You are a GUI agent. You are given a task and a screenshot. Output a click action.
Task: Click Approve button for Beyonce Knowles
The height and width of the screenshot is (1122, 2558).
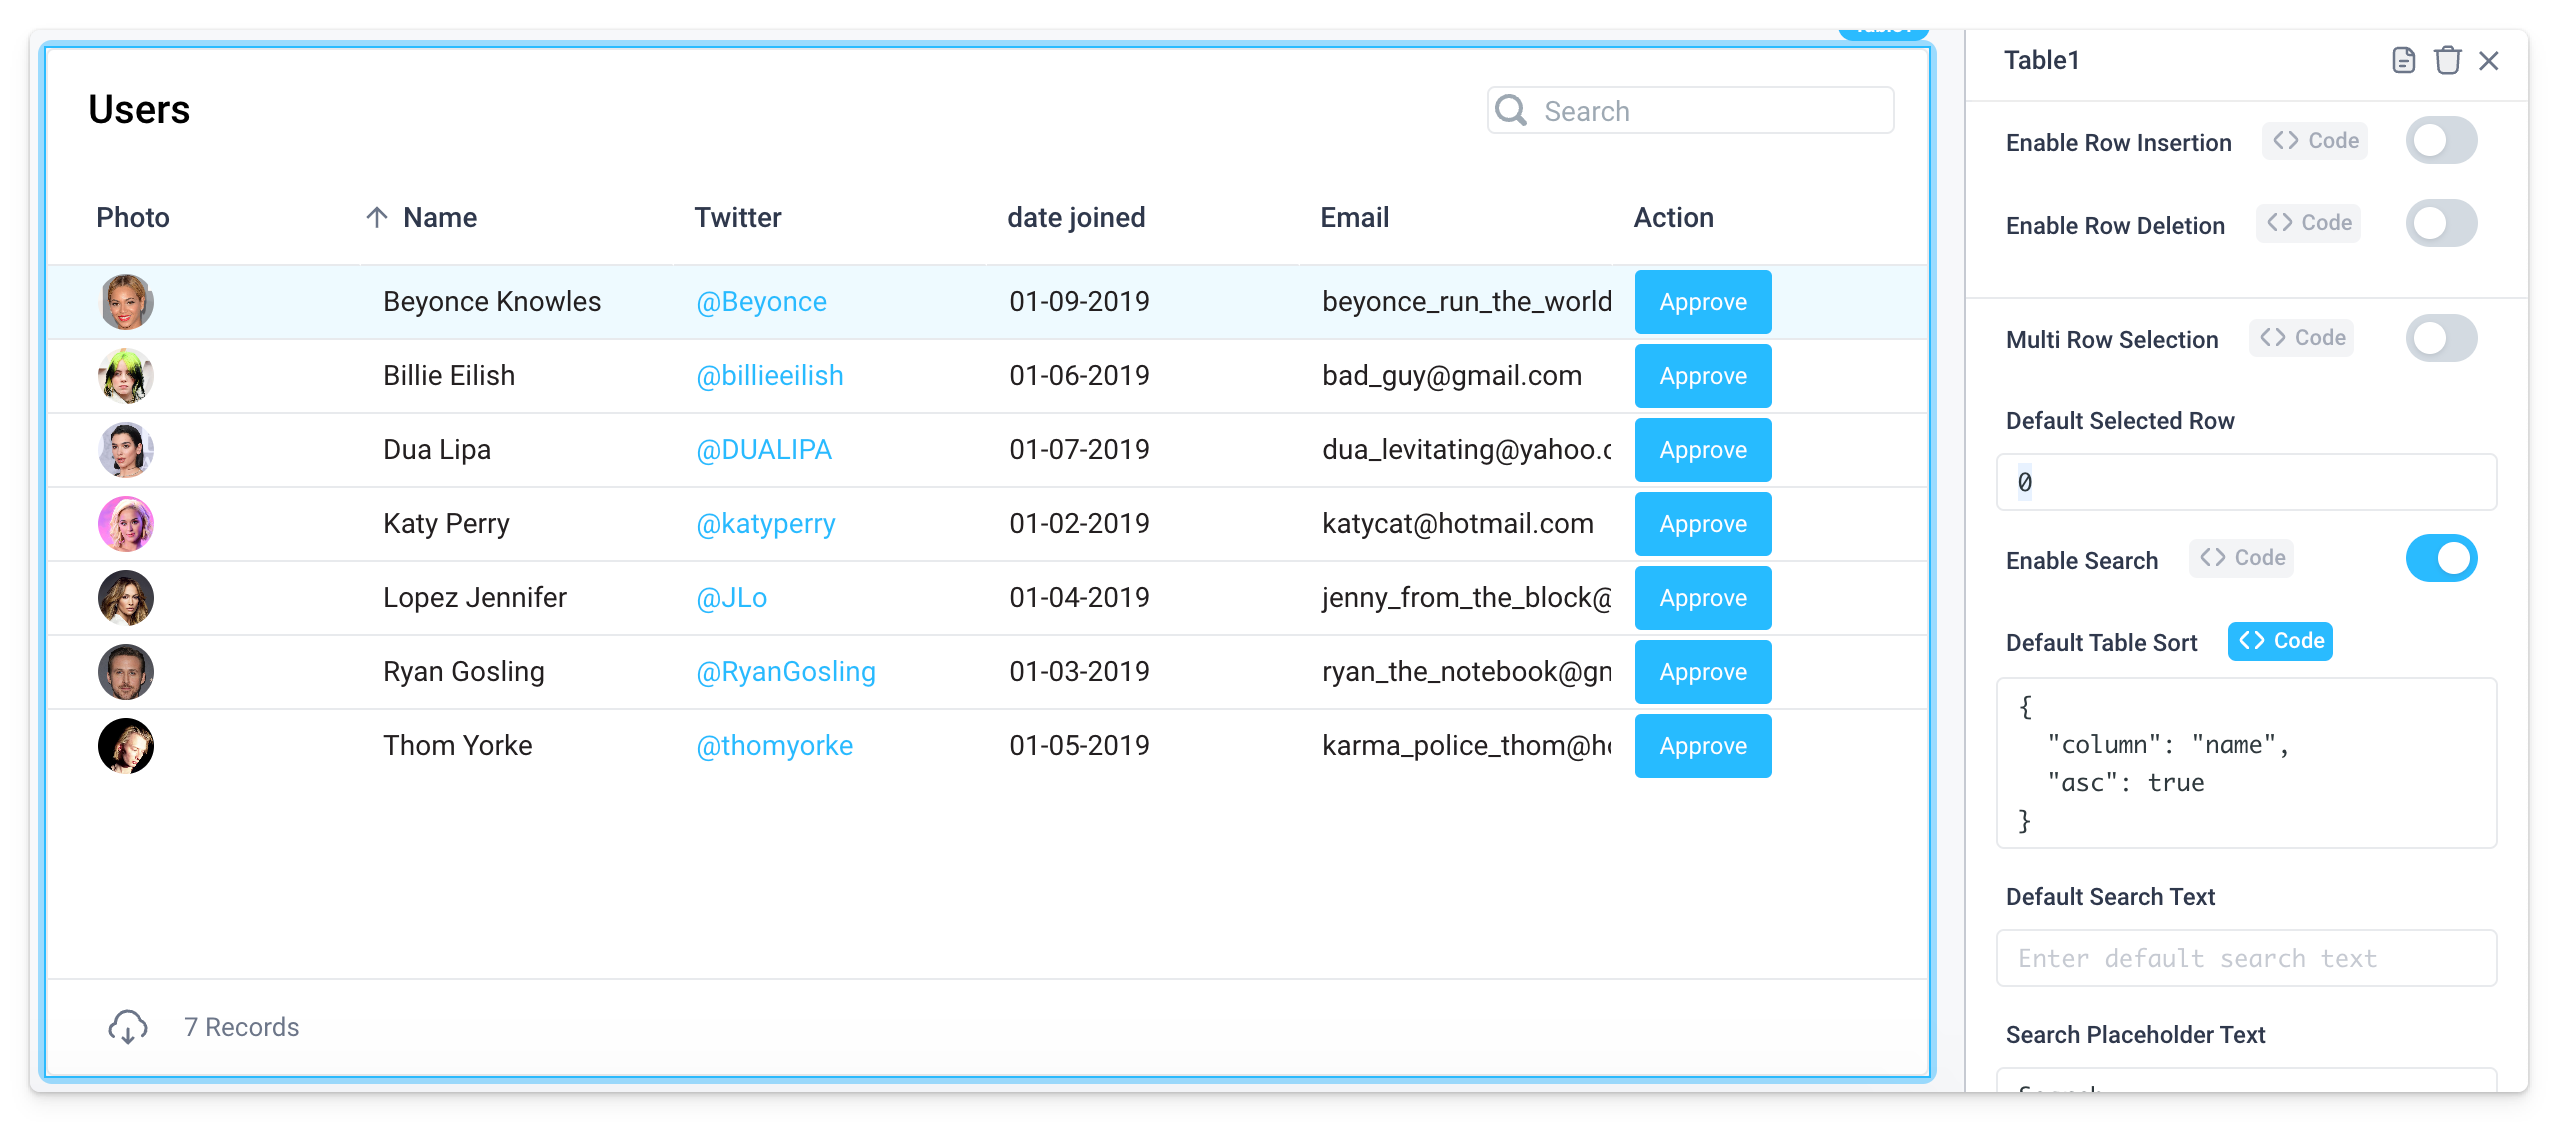1703,302
